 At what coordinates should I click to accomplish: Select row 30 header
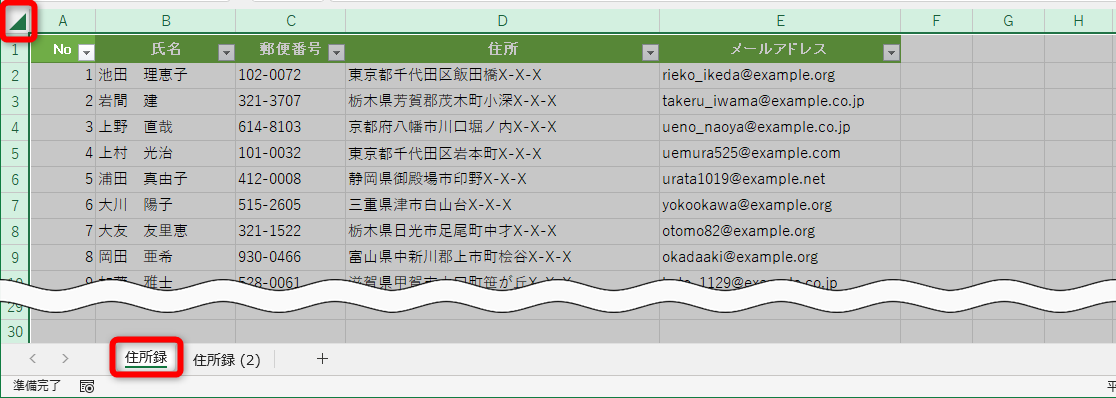[x=16, y=332]
